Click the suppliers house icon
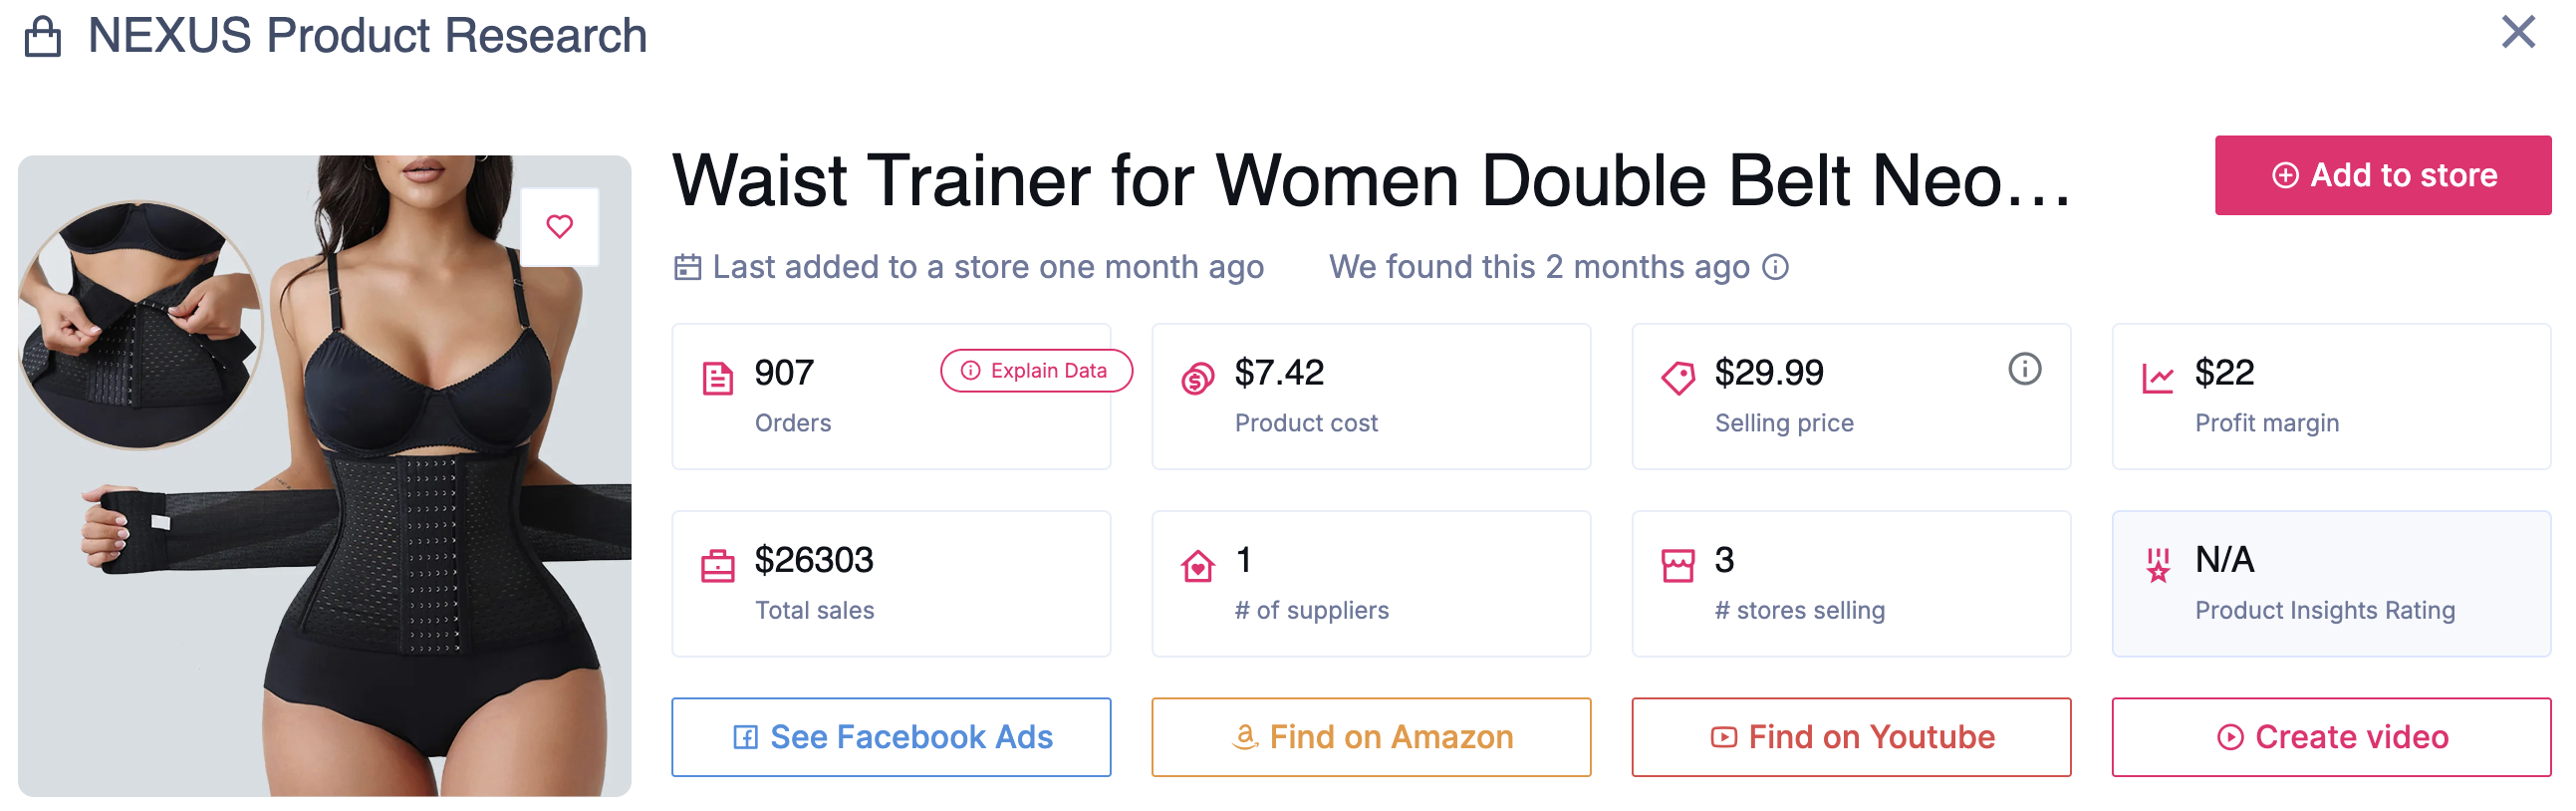The width and height of the screenshot is (2576, 811). 1197,566
